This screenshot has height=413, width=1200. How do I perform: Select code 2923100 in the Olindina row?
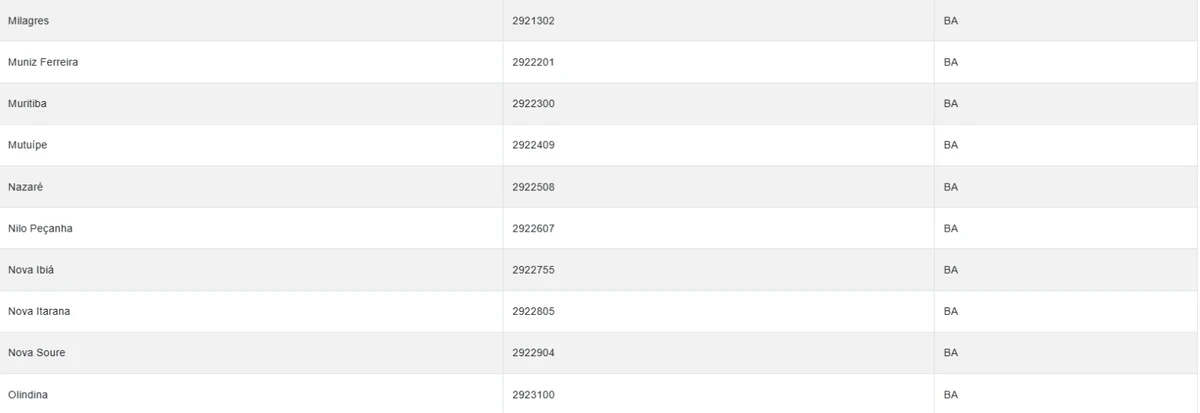click(533, 395)
